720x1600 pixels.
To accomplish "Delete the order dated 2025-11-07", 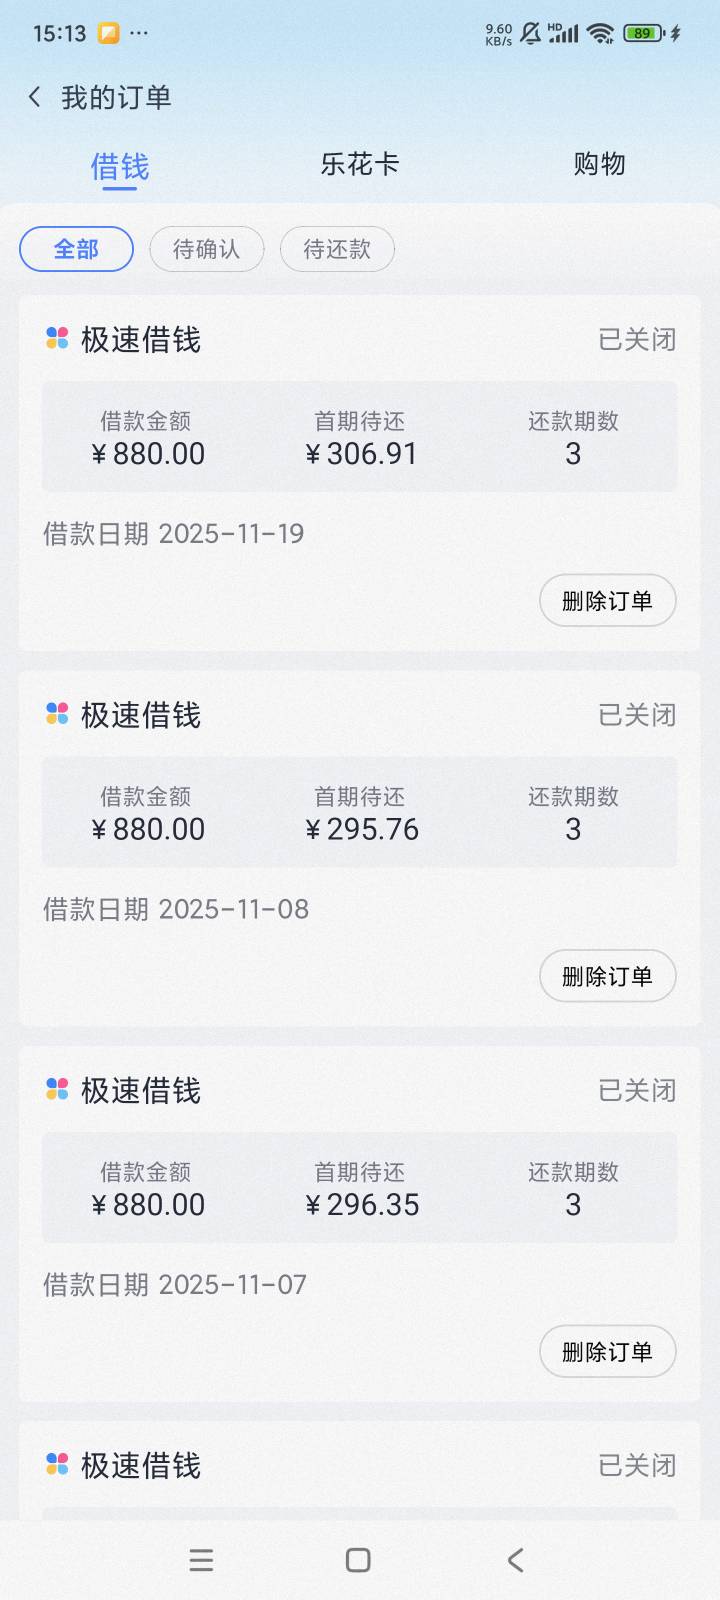I will (x=607, y=1352).
